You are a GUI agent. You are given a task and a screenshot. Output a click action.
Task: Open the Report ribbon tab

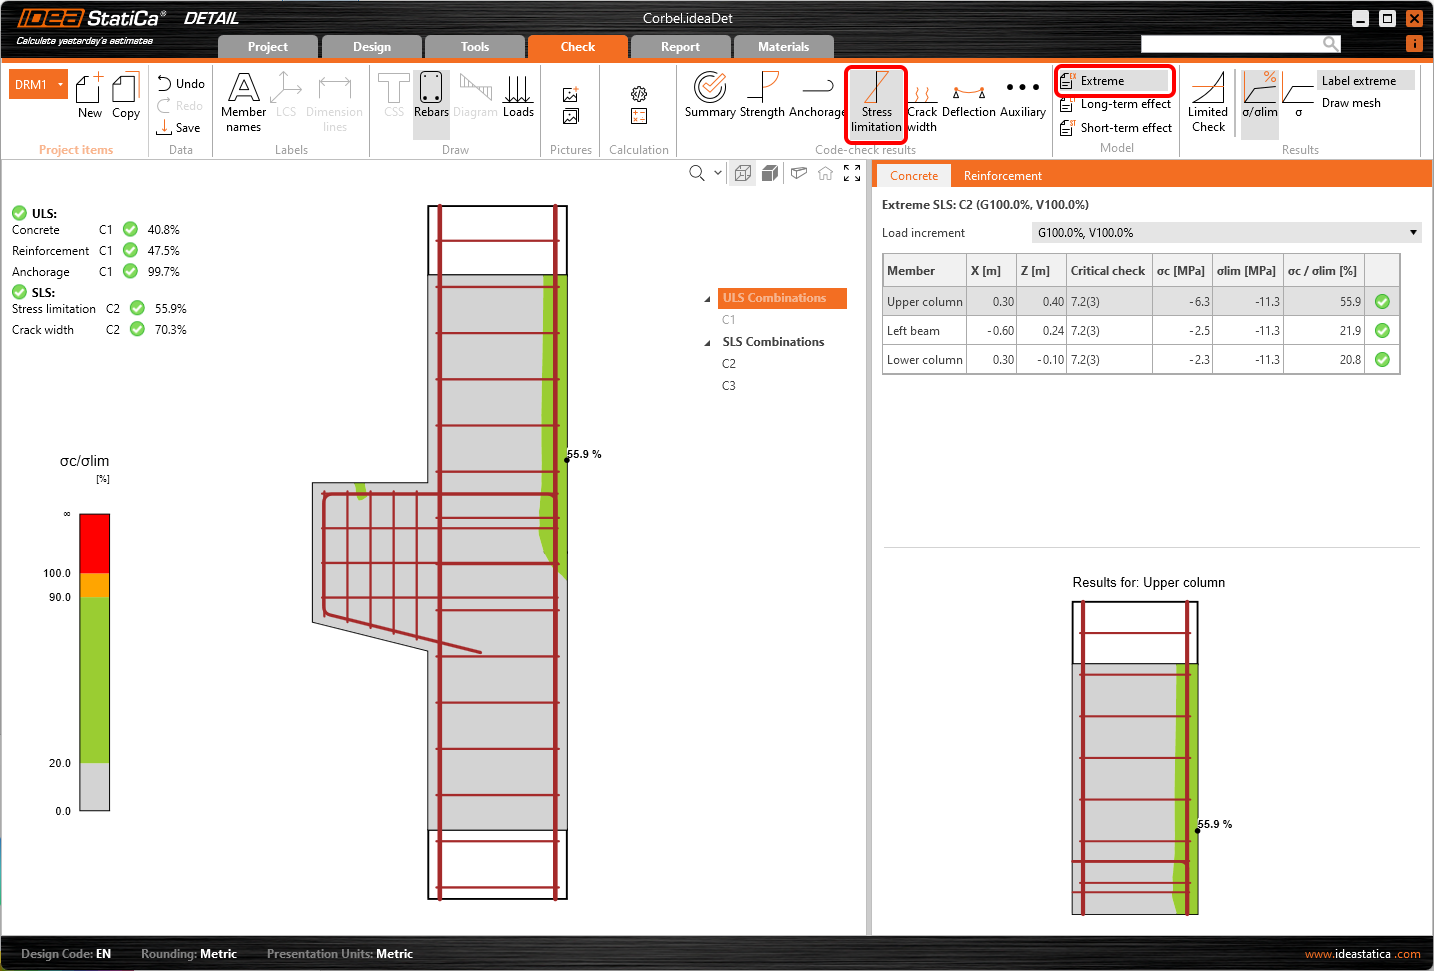click(680, 47)
